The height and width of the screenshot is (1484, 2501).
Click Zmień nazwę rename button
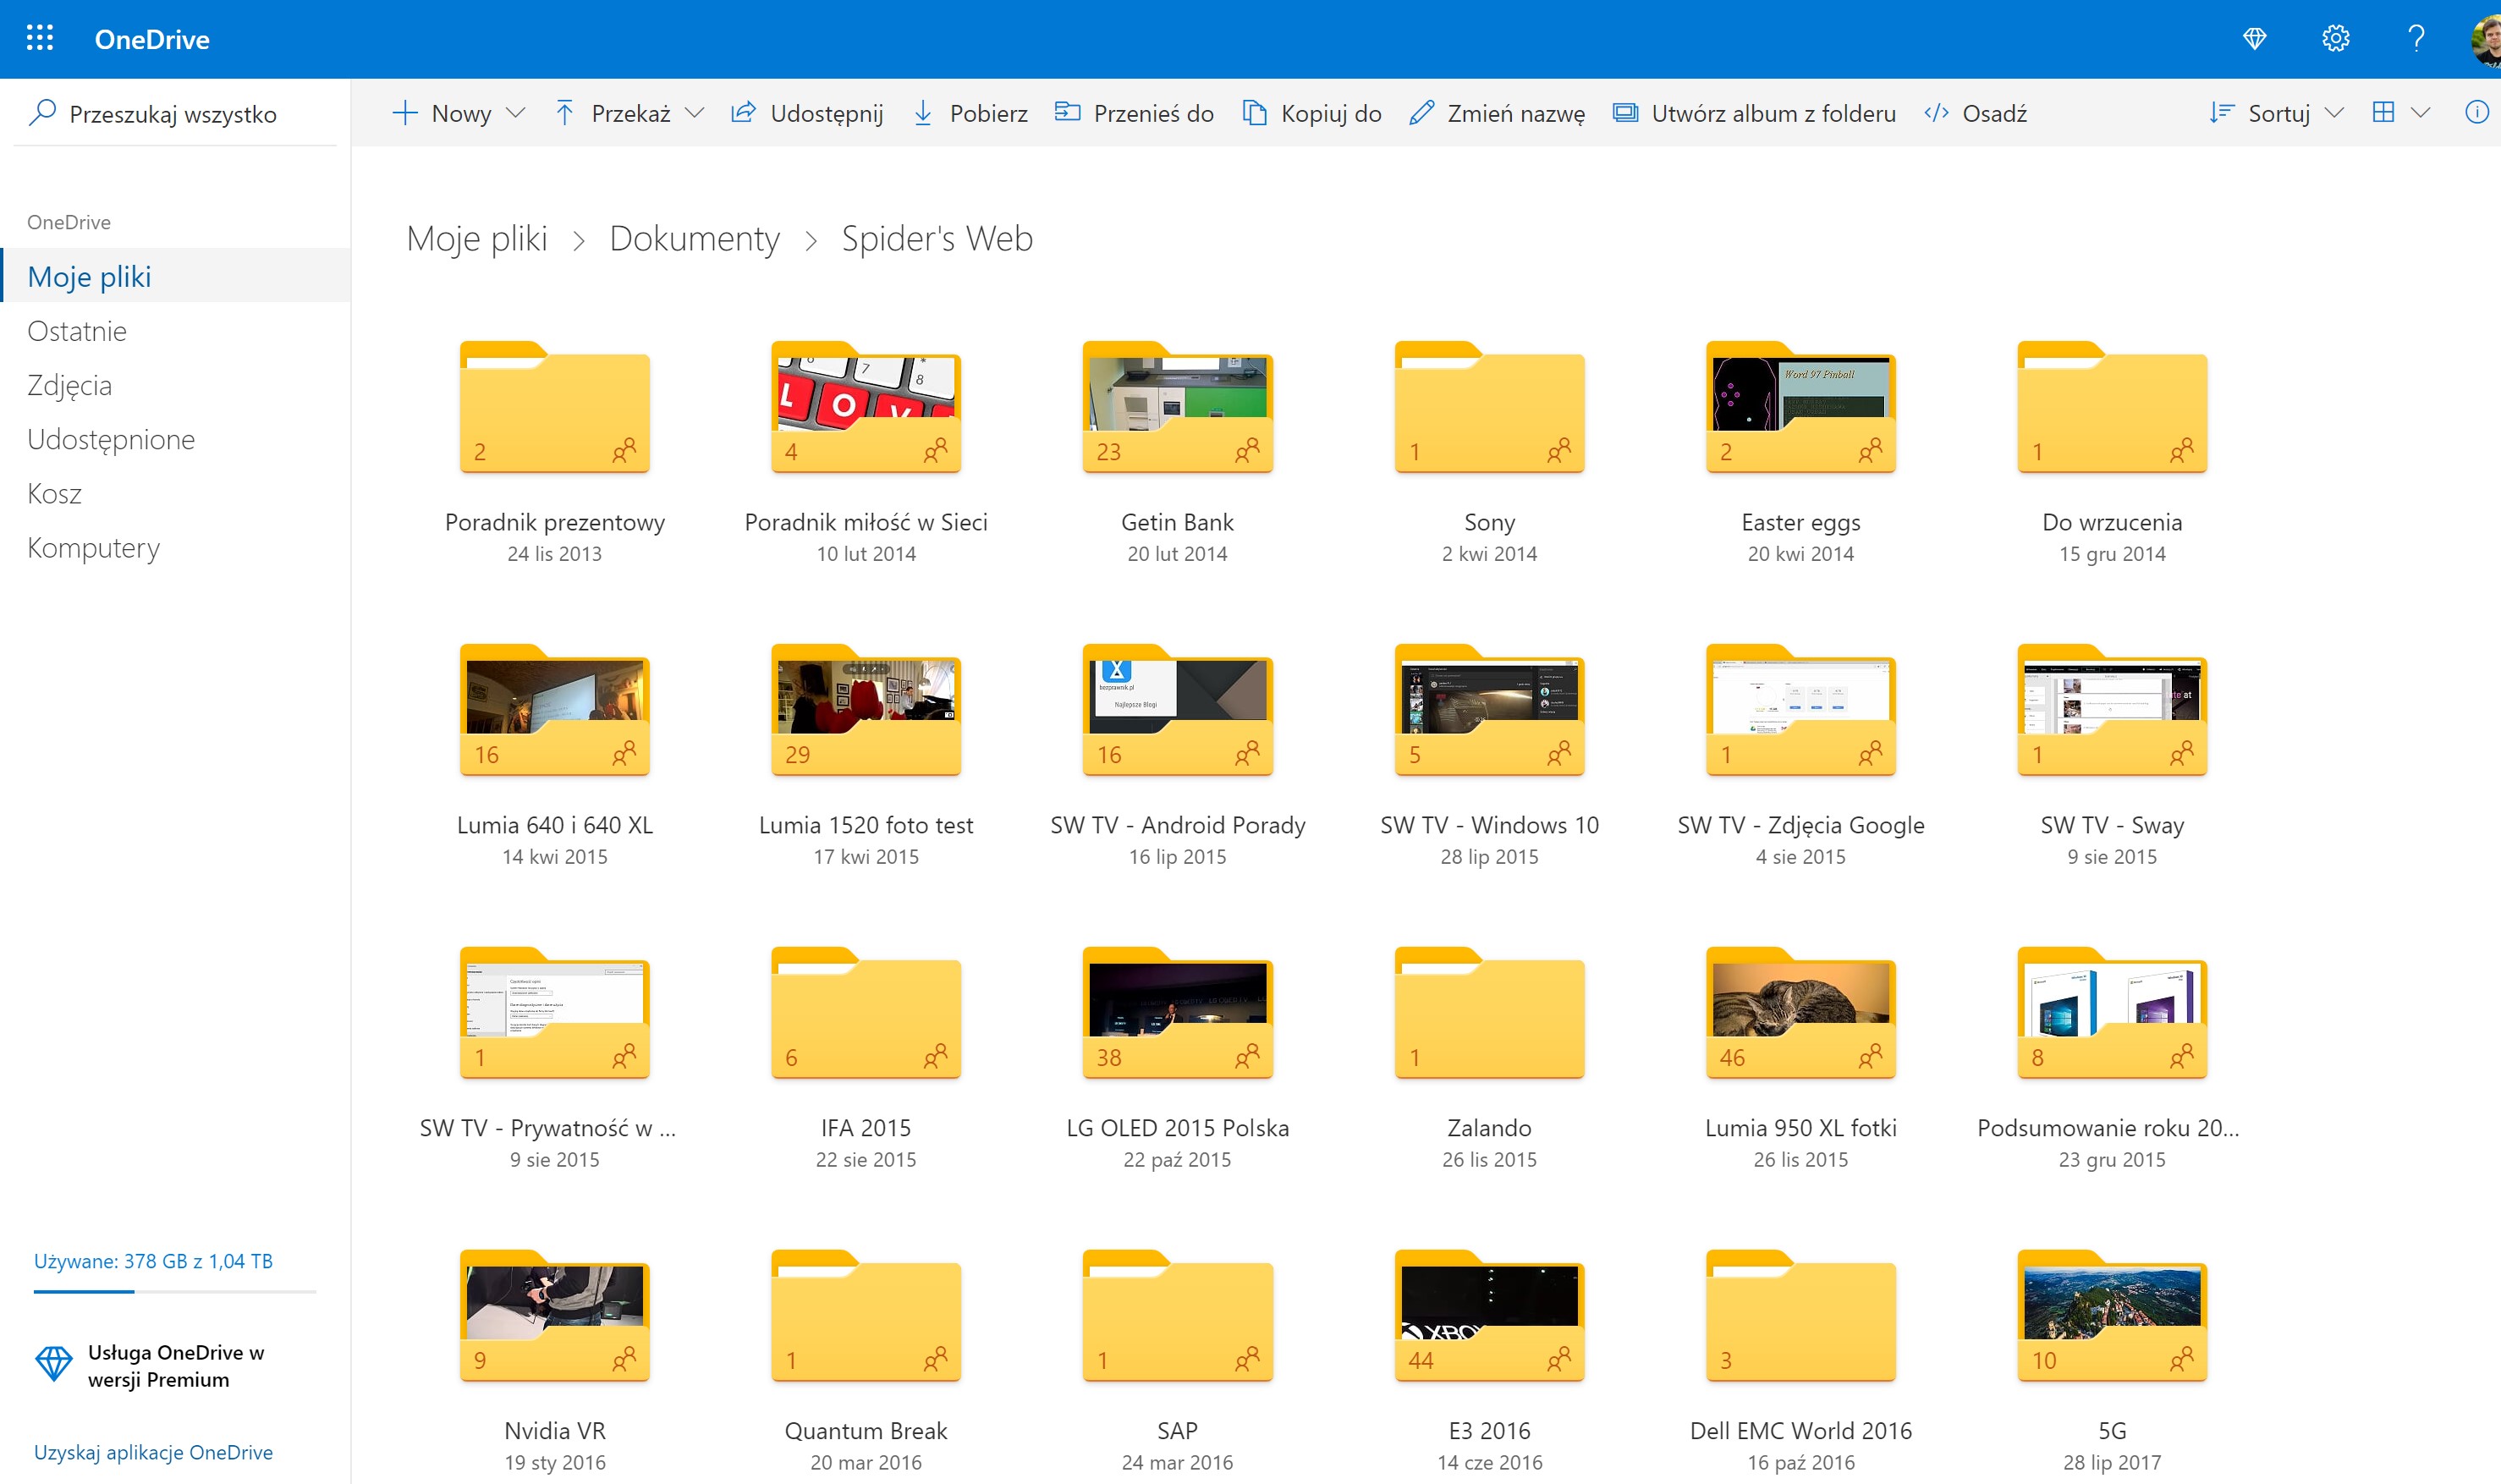1497,113
